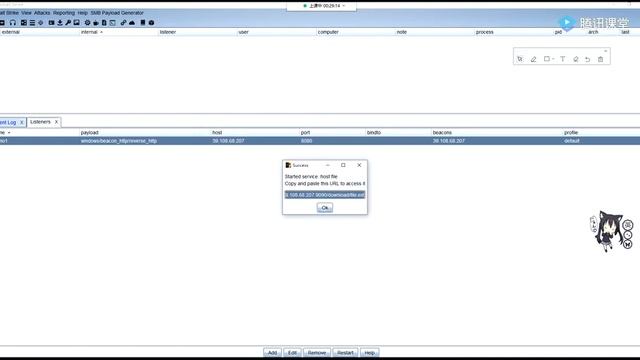Click the Add listener button

coord(272,352)
